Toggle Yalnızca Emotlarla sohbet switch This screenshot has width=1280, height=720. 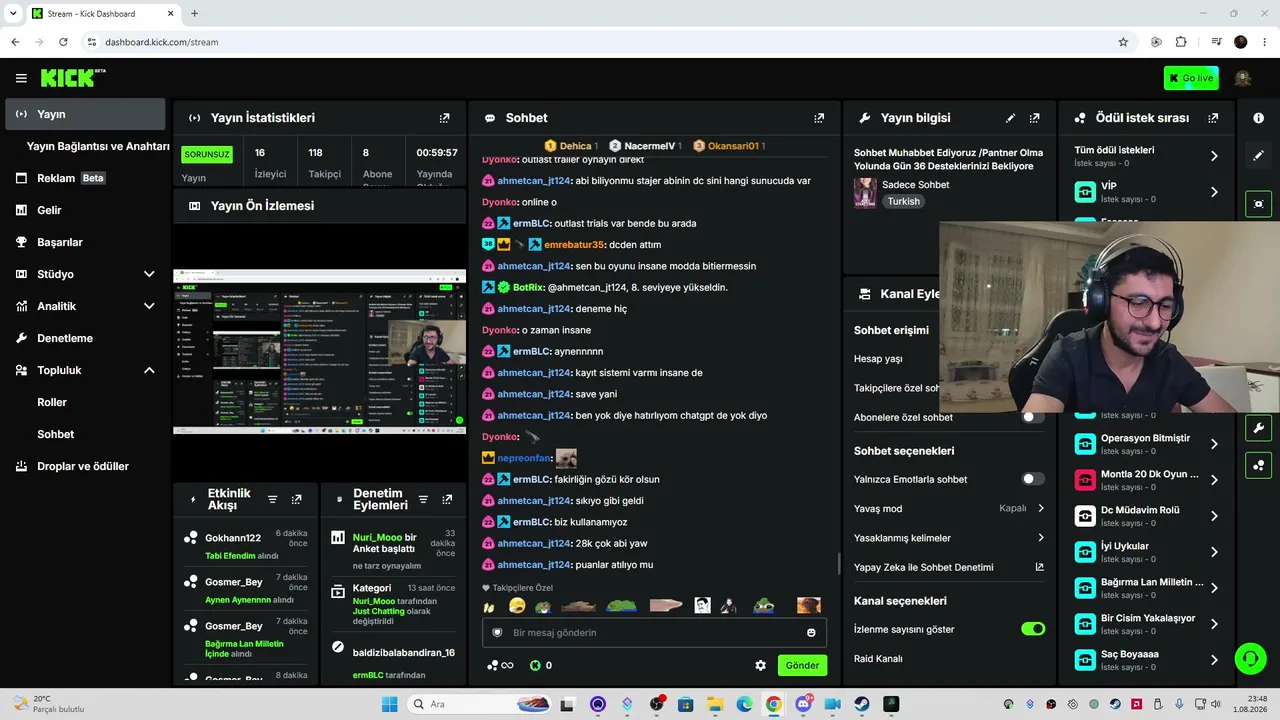click(1033, 479)
